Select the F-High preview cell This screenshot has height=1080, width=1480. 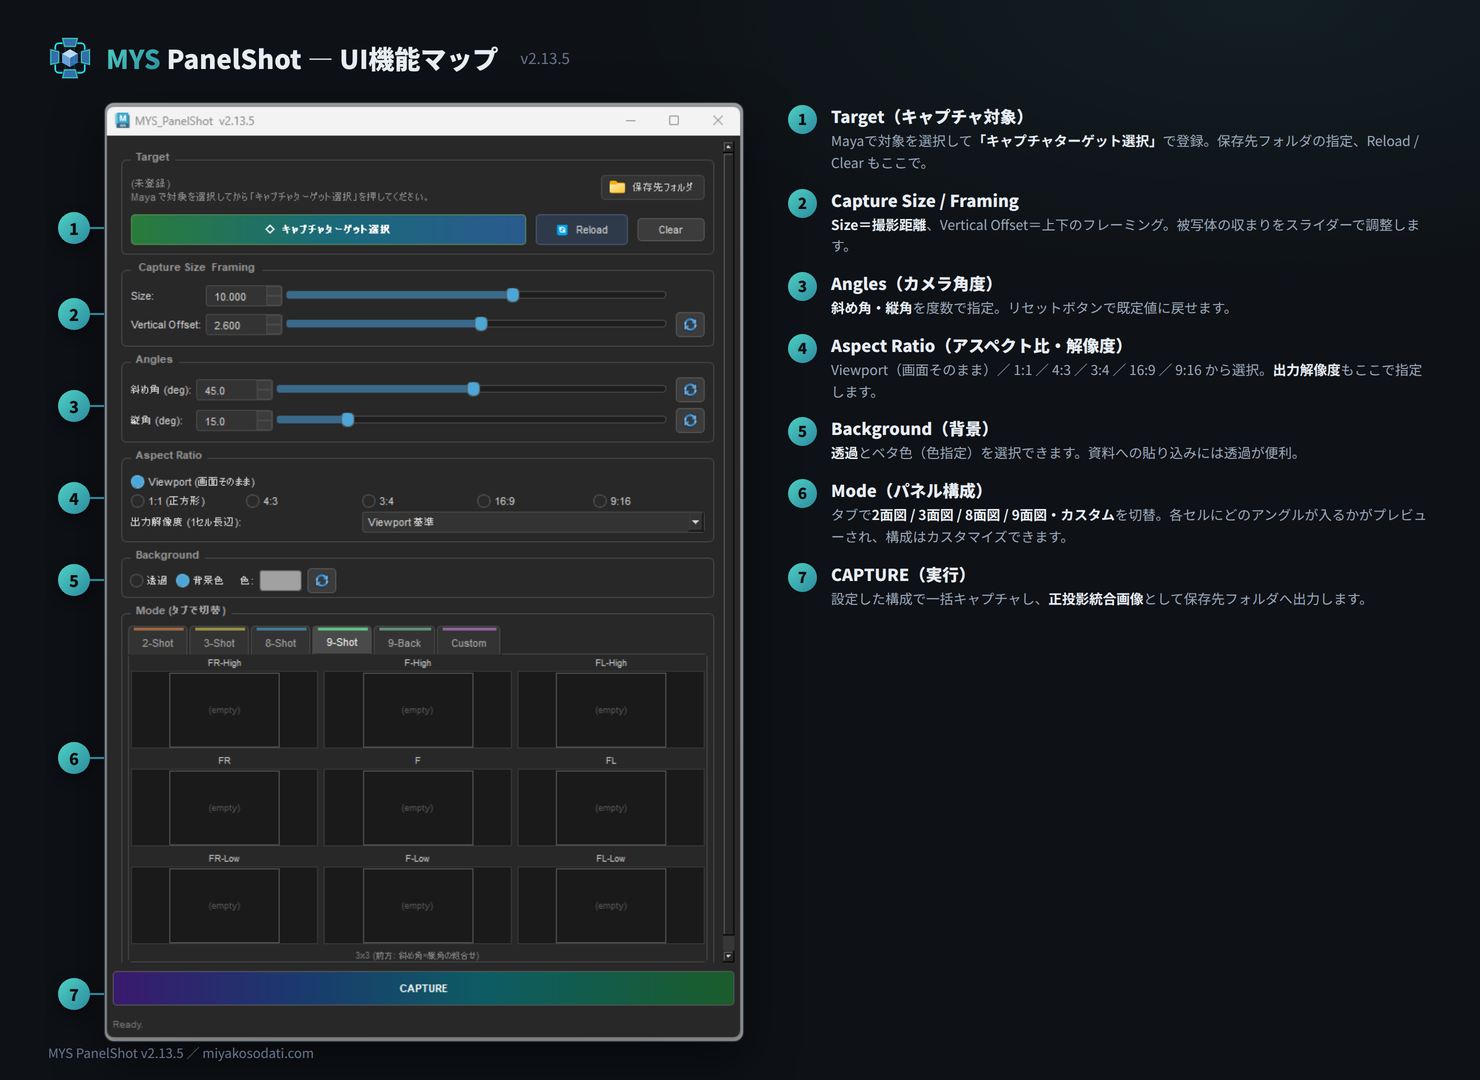(x=418, y=710)
